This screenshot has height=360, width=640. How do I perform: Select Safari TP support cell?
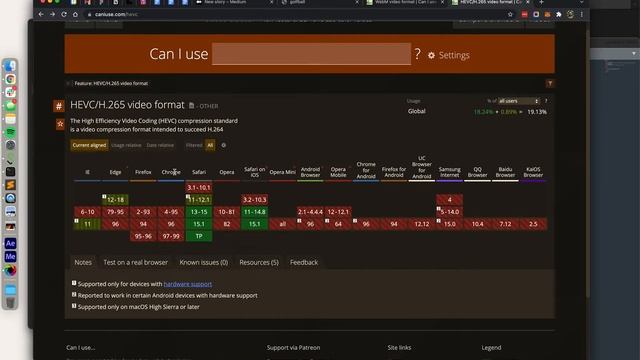coord(199,236)
